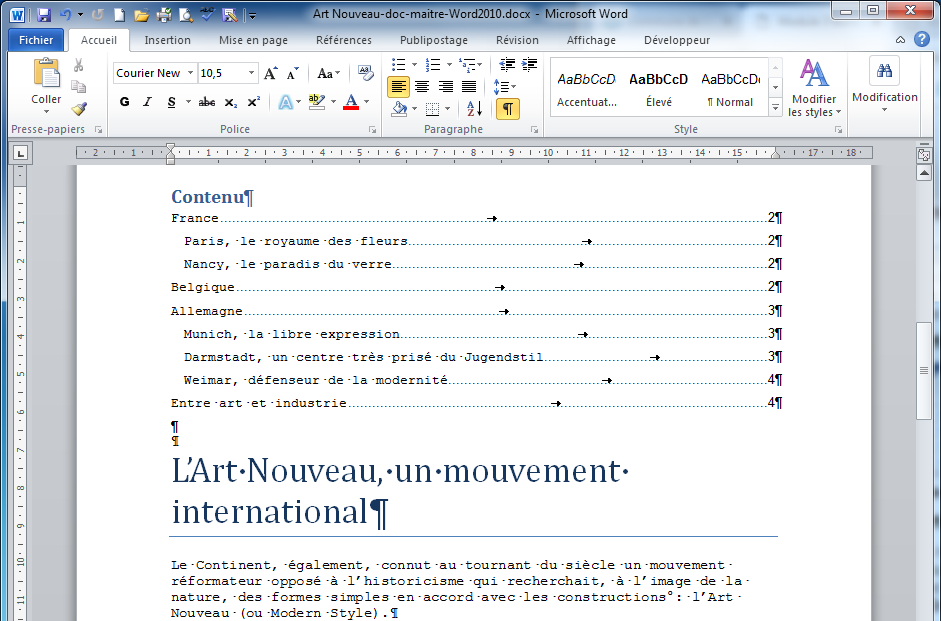
Task: Hide the paragraph marks (¶)
Action: 508,109
